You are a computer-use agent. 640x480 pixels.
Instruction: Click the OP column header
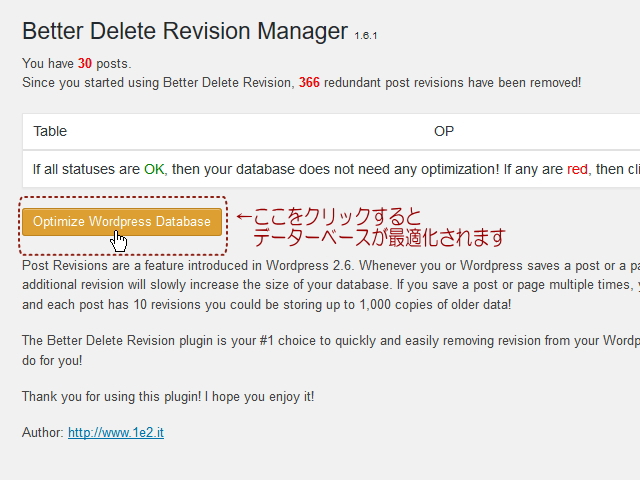coord(444,131)
